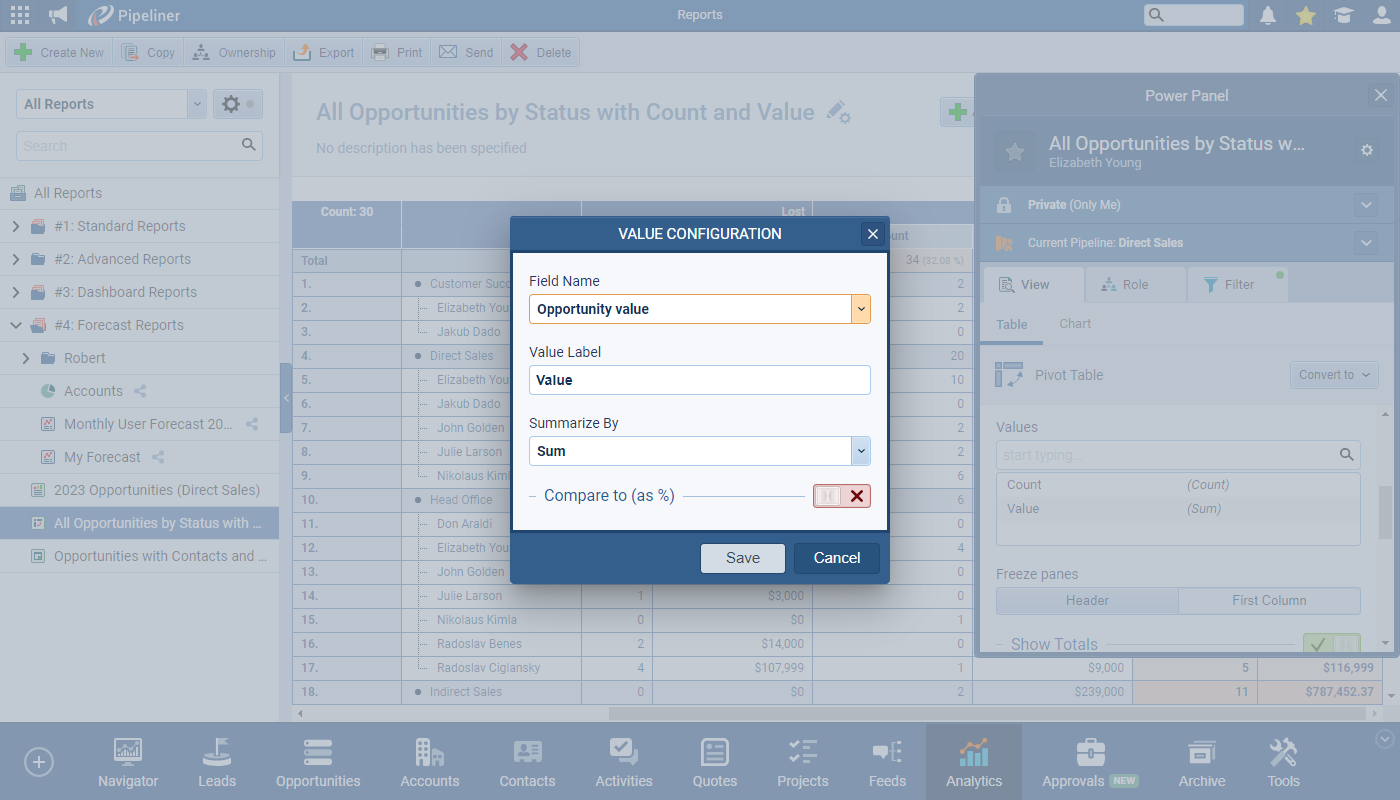Go to the Quotes icon
Viewport: 1400px width, 800px height.
715,762
